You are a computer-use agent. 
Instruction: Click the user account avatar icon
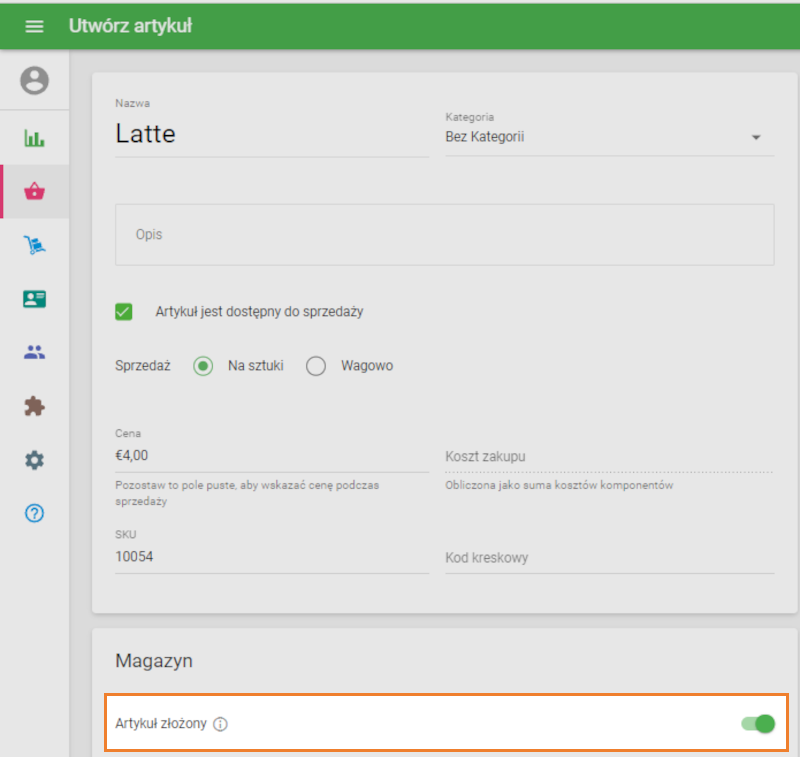34,81
